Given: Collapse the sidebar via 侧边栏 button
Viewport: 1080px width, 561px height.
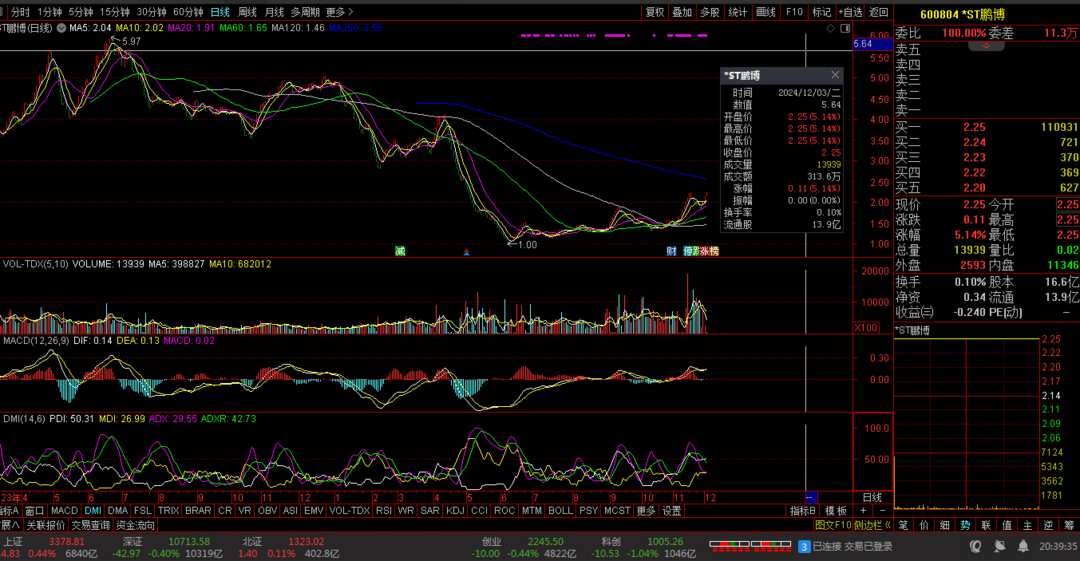Looking at the screenshot, I should point(873,525).
